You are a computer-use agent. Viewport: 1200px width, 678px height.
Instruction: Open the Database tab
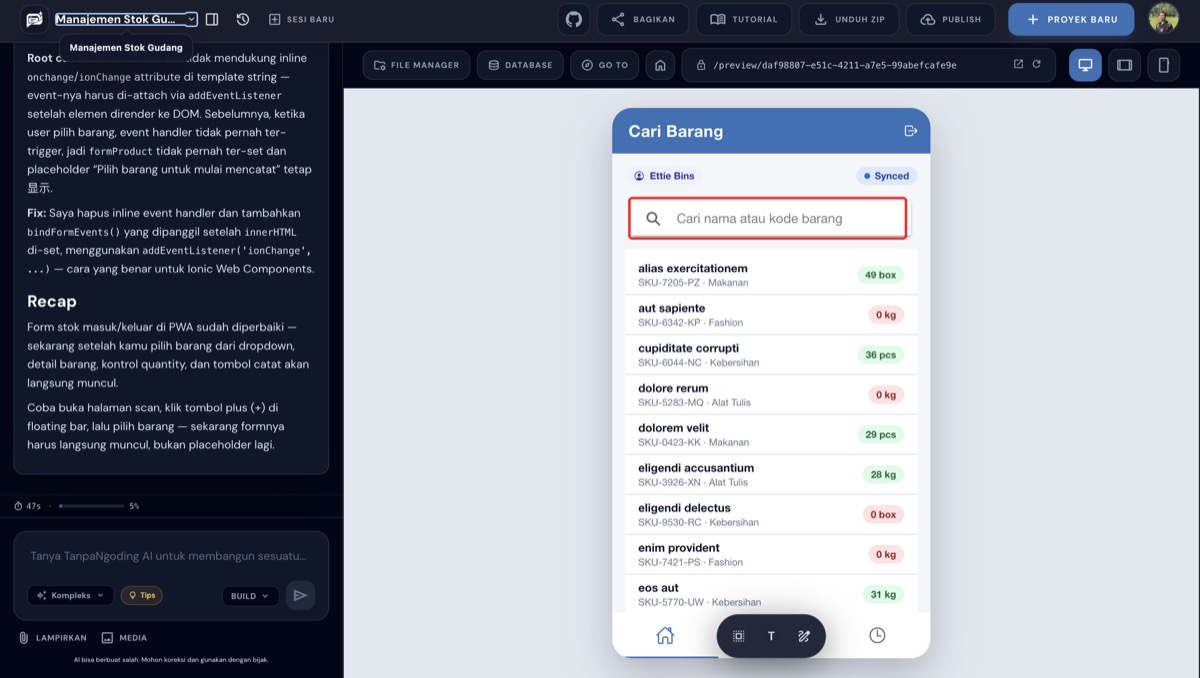520,65
